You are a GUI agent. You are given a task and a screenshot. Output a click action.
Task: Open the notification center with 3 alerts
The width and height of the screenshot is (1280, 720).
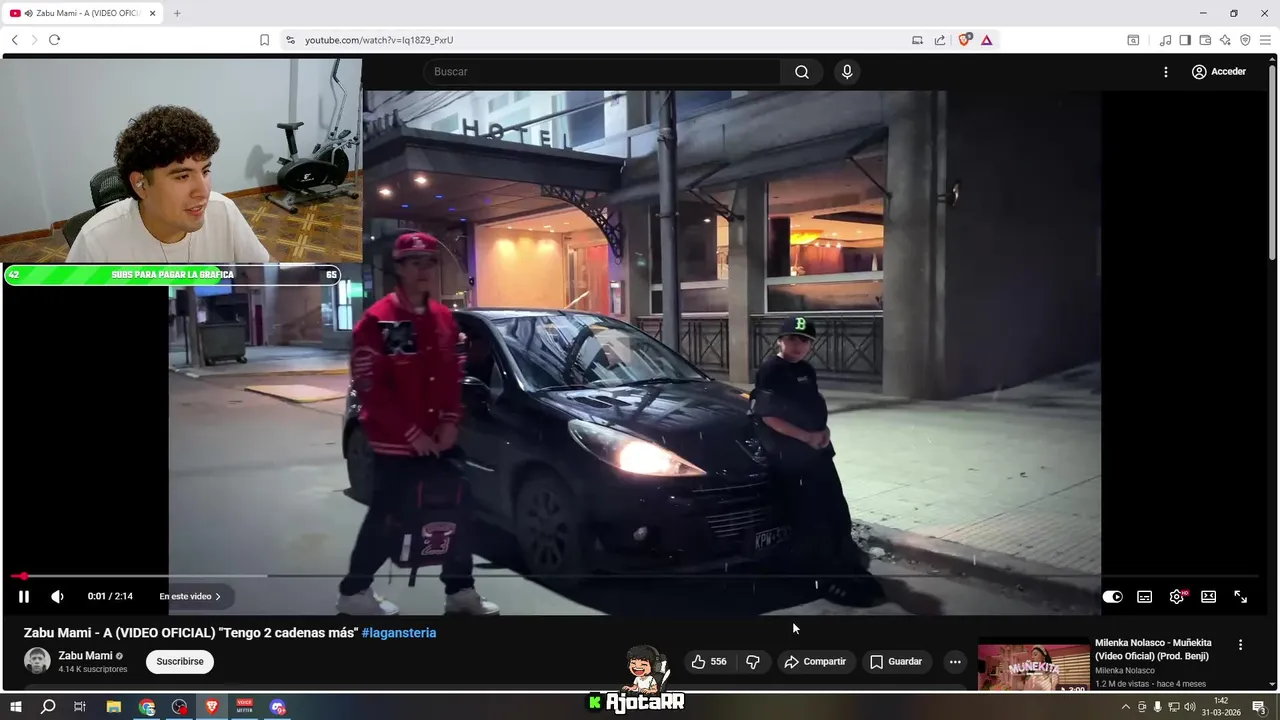pyautogui.click(x=1259, y=707)
